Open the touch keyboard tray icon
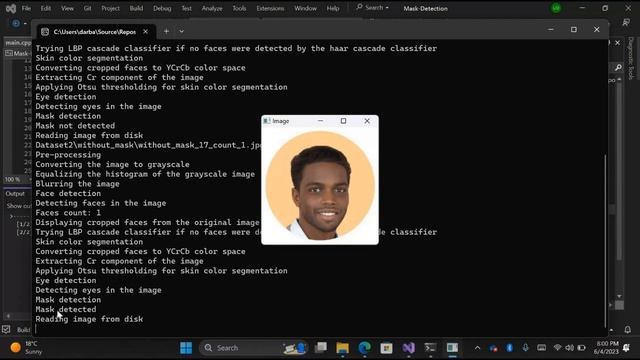This screenshot has width=640, height=360. pos(542,348)
